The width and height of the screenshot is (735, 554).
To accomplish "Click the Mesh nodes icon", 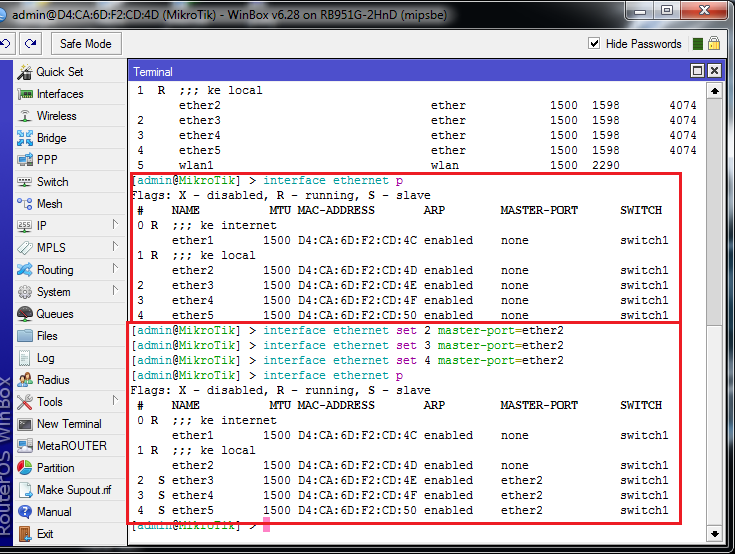I will click(x=25, y=204).
